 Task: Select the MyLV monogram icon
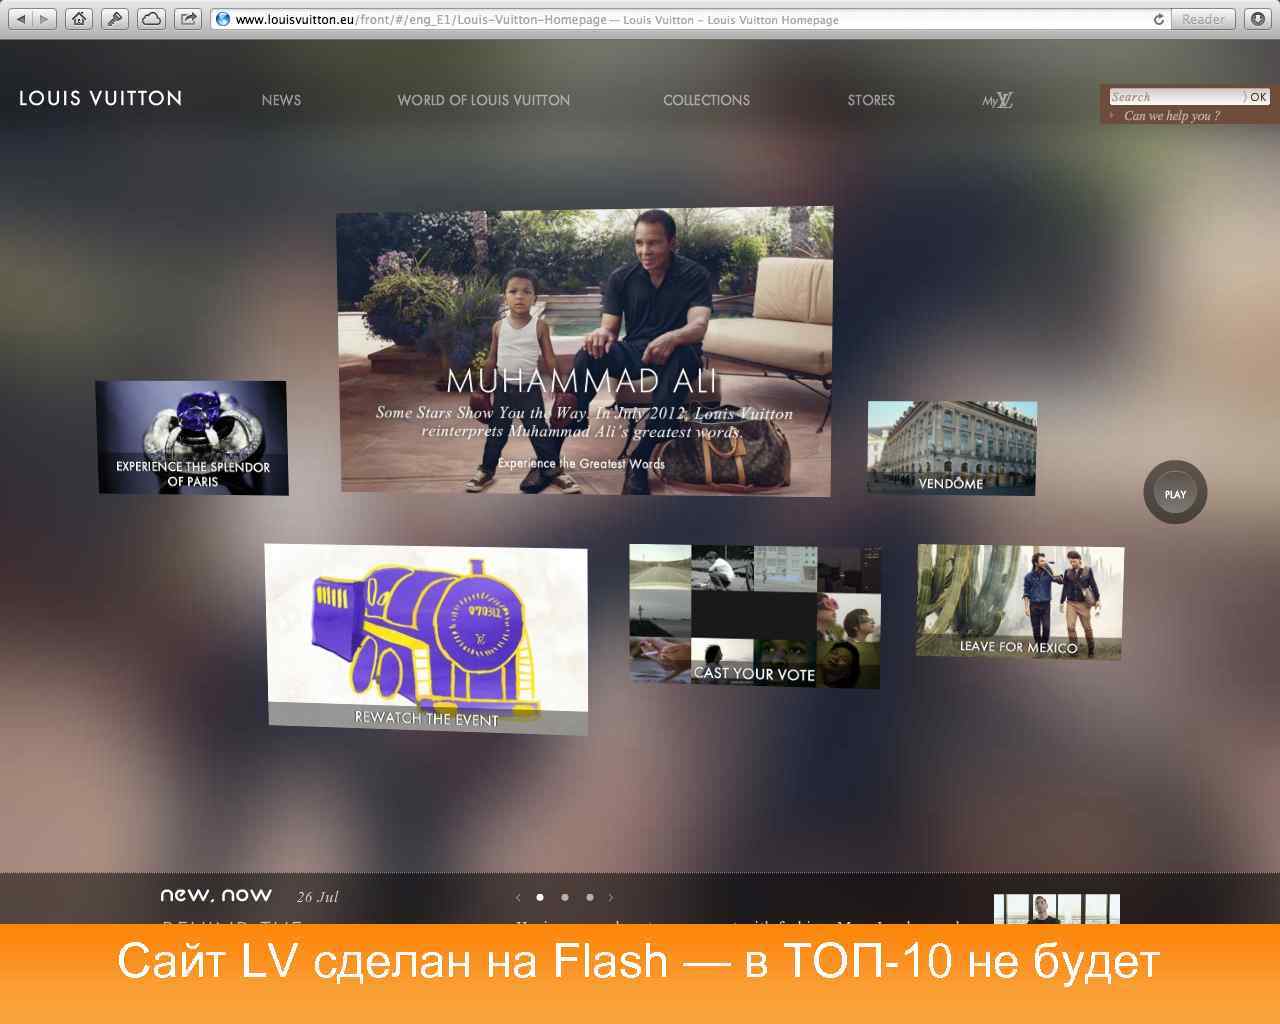point(997,100)
